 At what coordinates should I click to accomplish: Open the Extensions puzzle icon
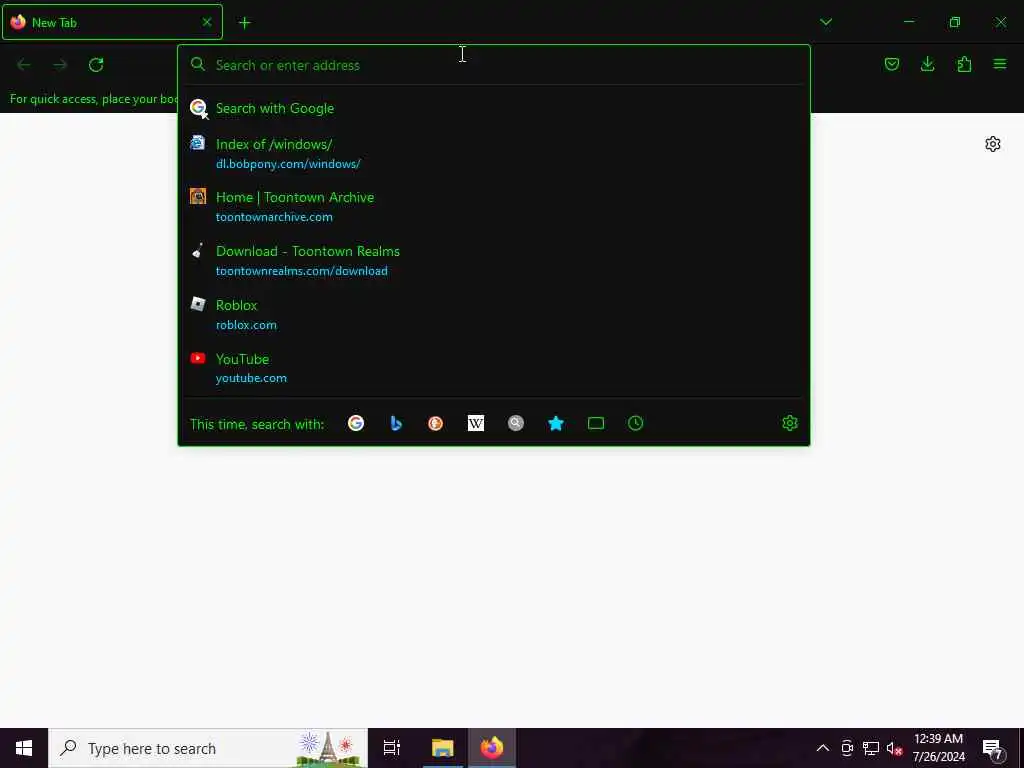[x=964, y=64]
